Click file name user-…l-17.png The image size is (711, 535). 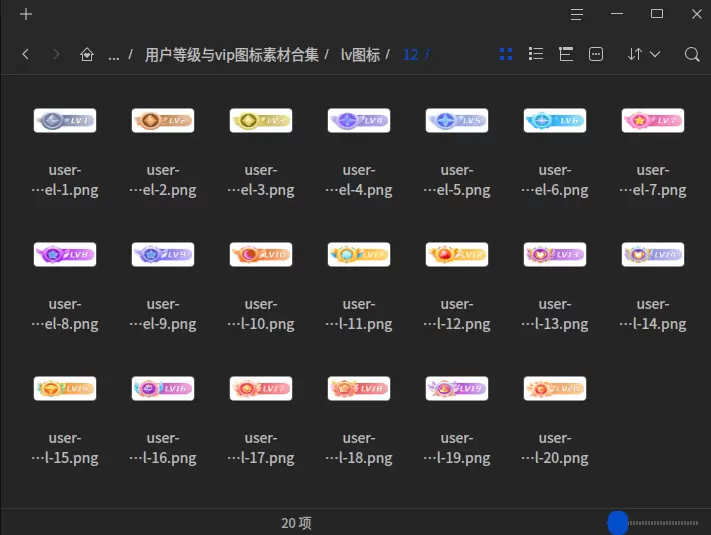click(x=261, y=448)
